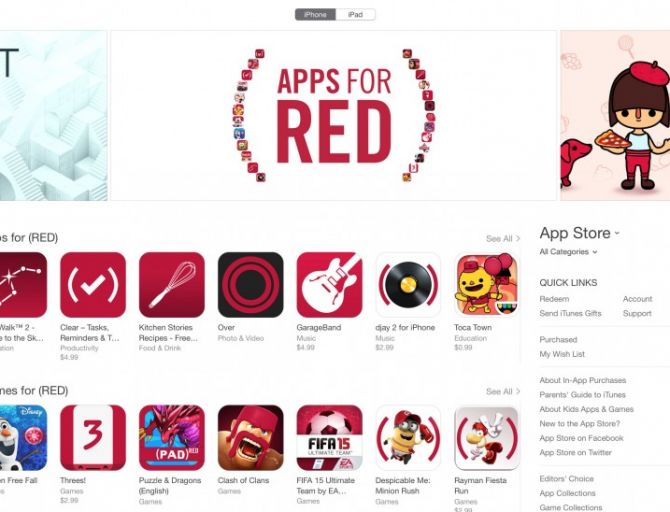Viewport: 670px width, 512px height.
Task: Open the Threes! game icon
Action: pyautogui.click(x=93, y=438)
